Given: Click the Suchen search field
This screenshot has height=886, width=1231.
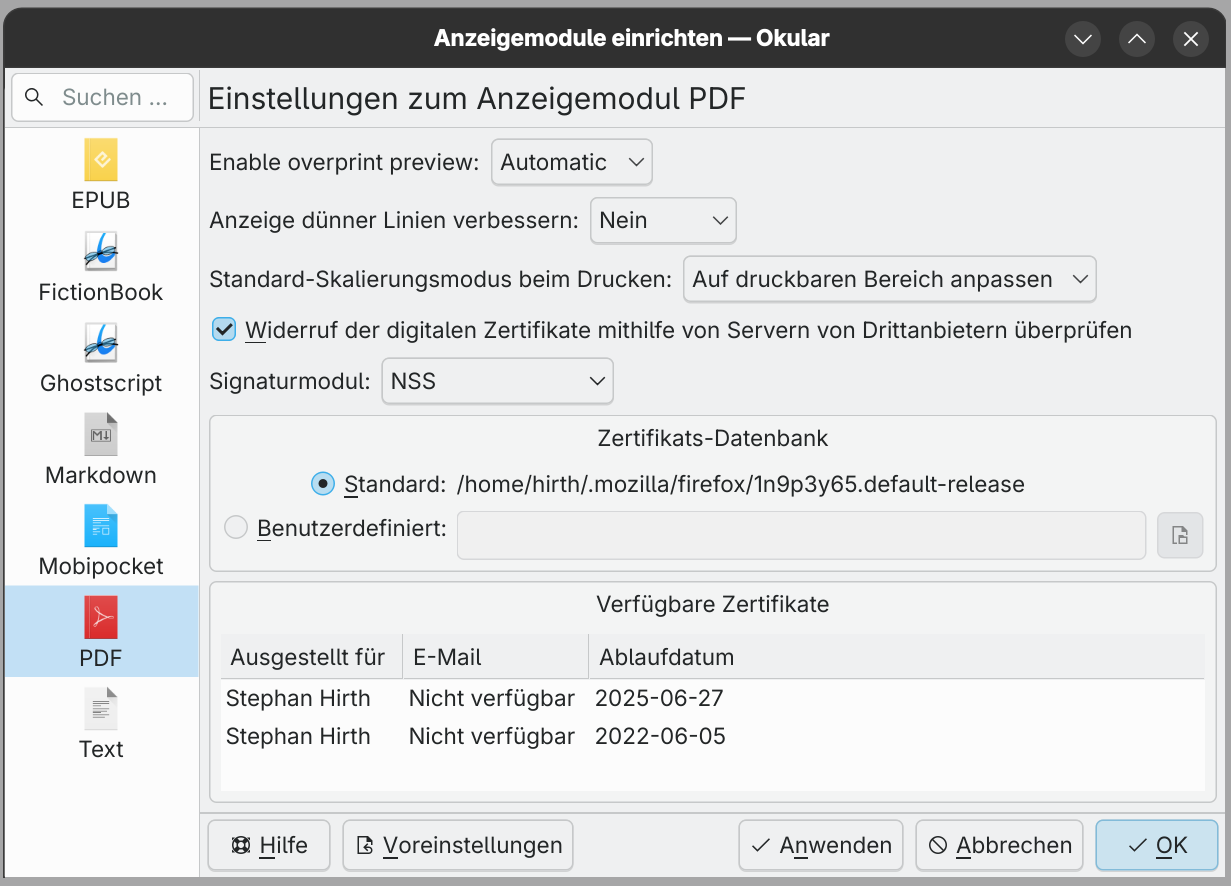Looking at the screenshot, I should pos(103,97).
